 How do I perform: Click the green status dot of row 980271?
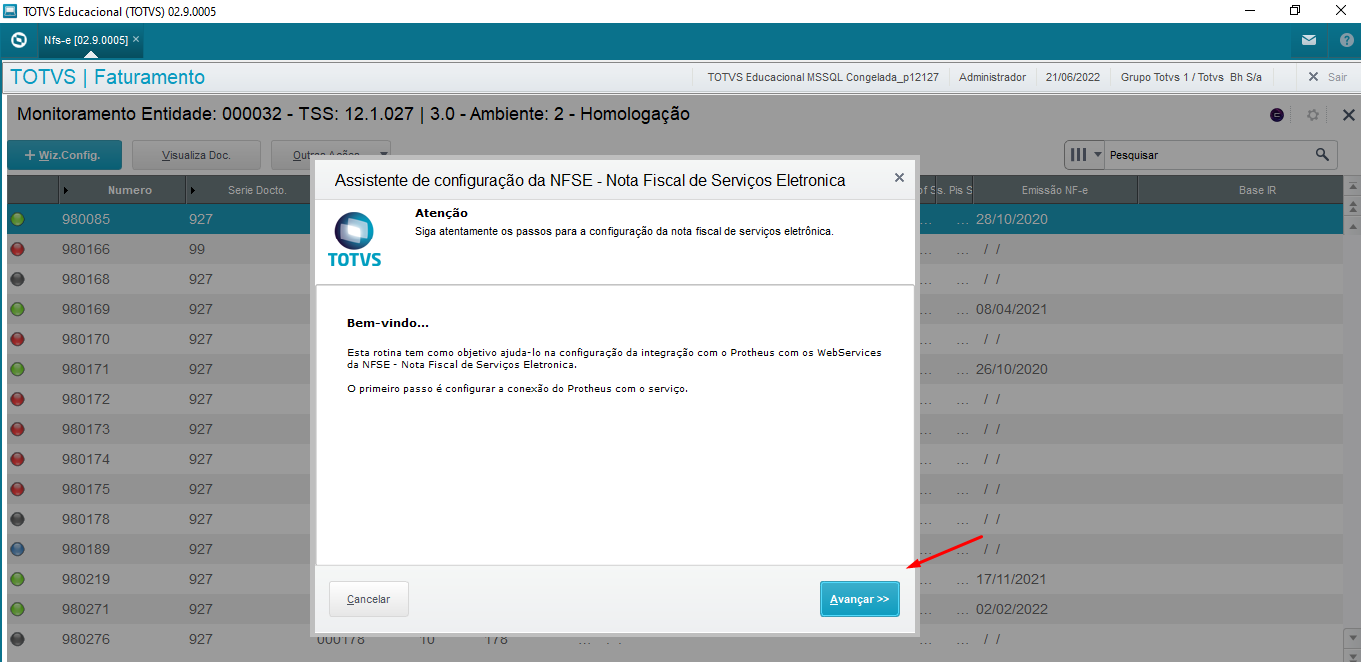[x=17, y=609]
